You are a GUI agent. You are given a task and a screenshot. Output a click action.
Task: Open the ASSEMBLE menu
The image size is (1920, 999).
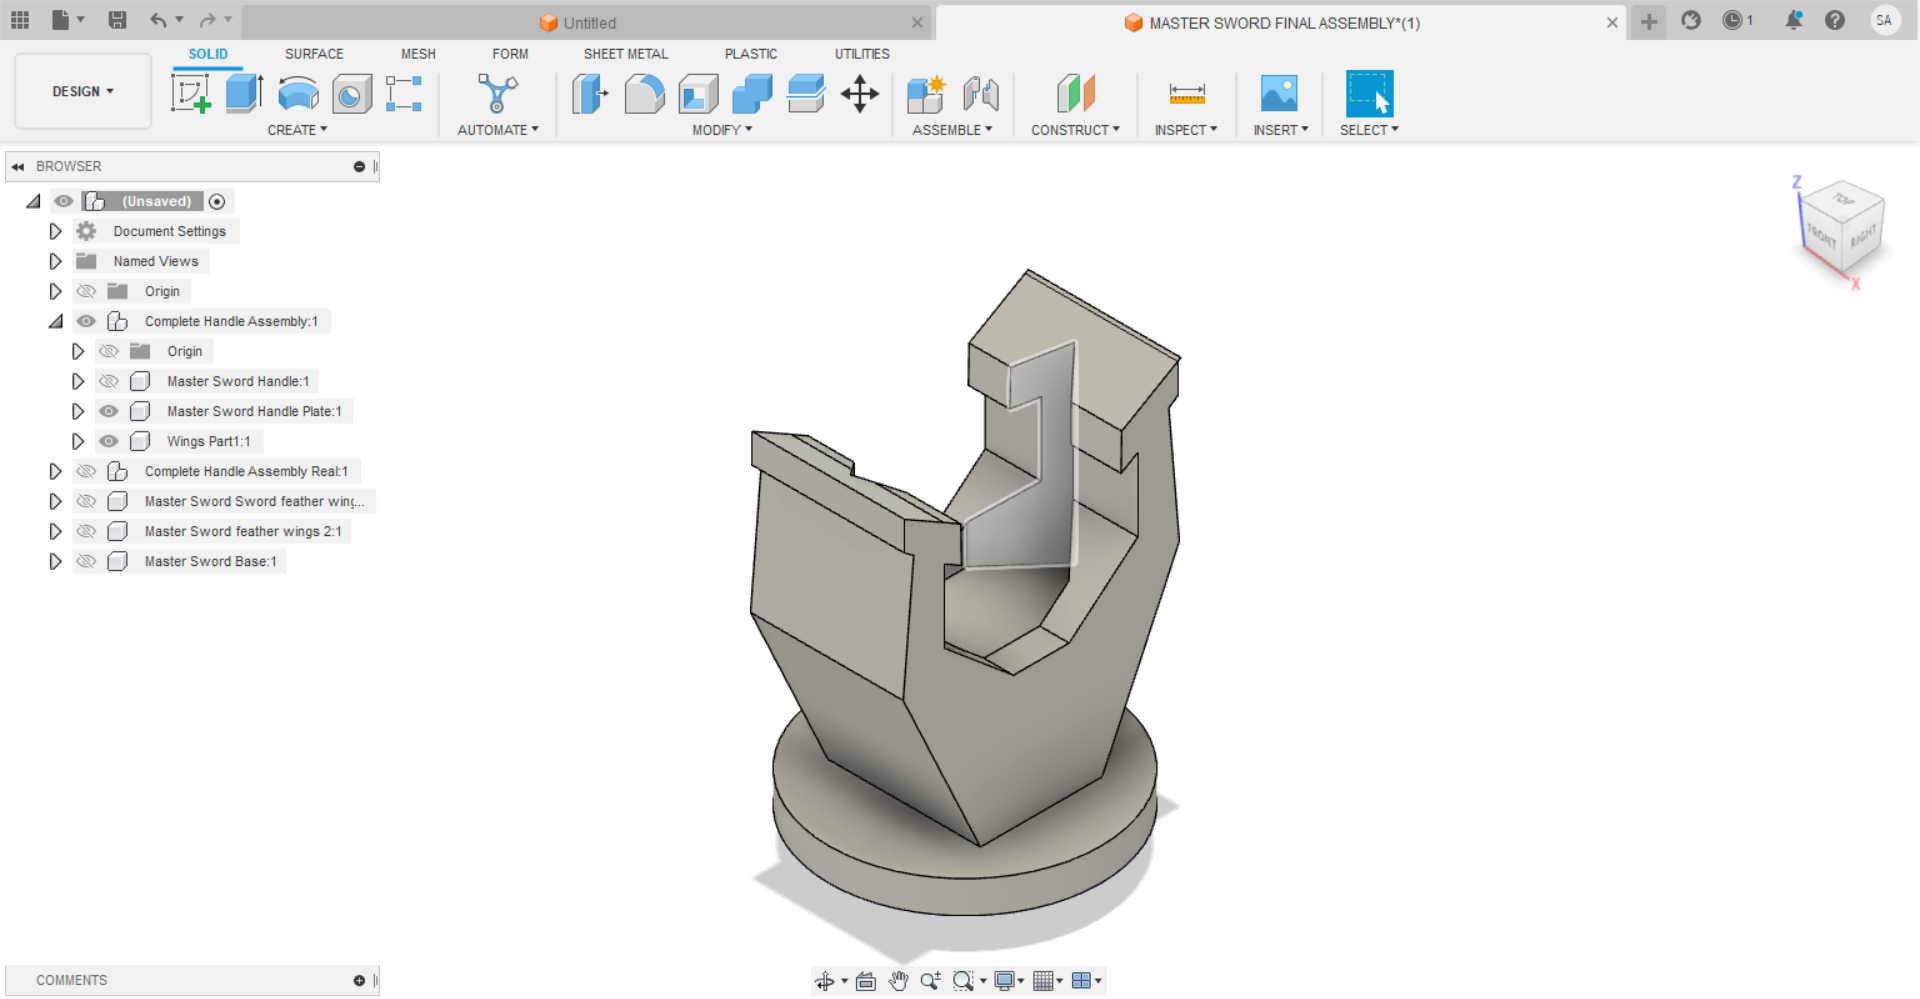coord(952,130)
